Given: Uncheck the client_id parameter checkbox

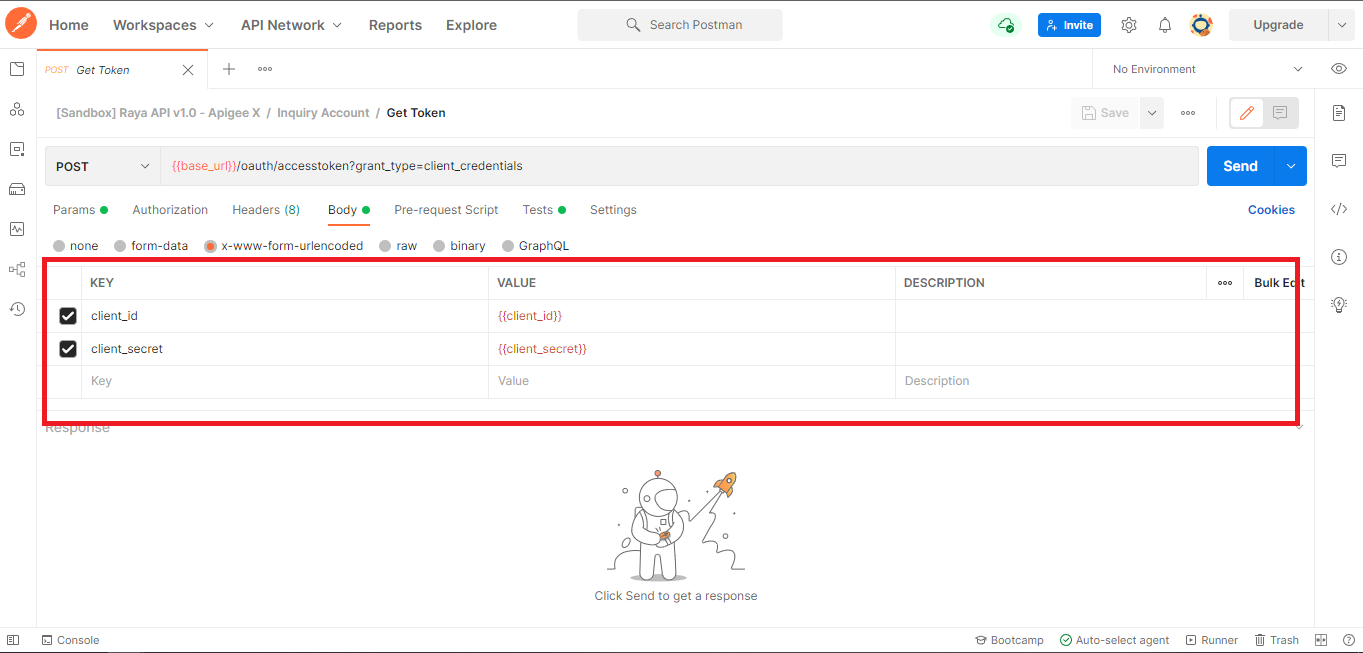Looking at the screenshot, I should click(x=68, y=316).
